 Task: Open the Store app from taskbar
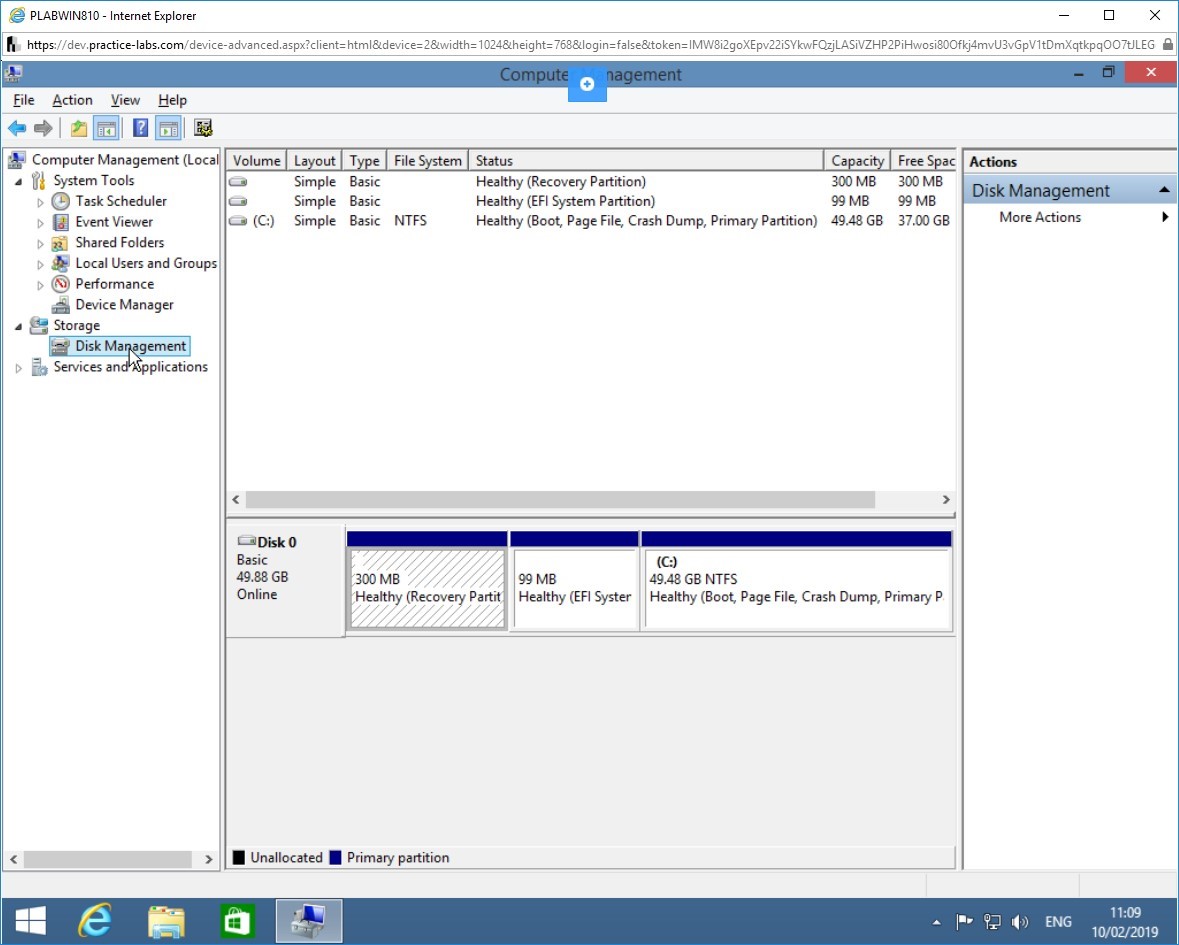(x=237, y=921)
